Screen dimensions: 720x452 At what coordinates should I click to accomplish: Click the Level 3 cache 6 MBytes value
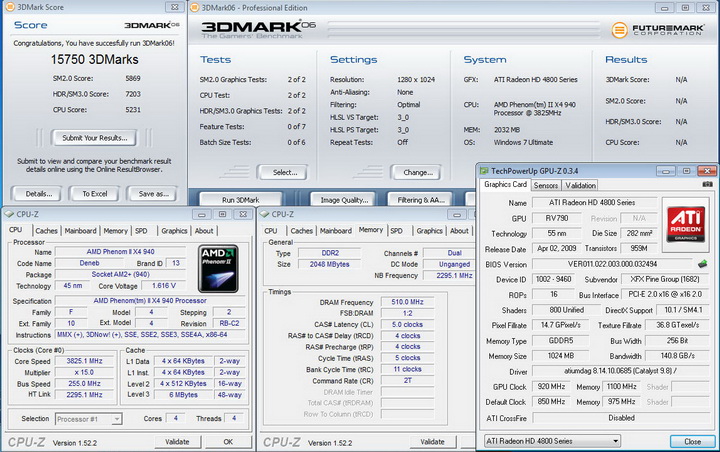[x=183, y=395]
